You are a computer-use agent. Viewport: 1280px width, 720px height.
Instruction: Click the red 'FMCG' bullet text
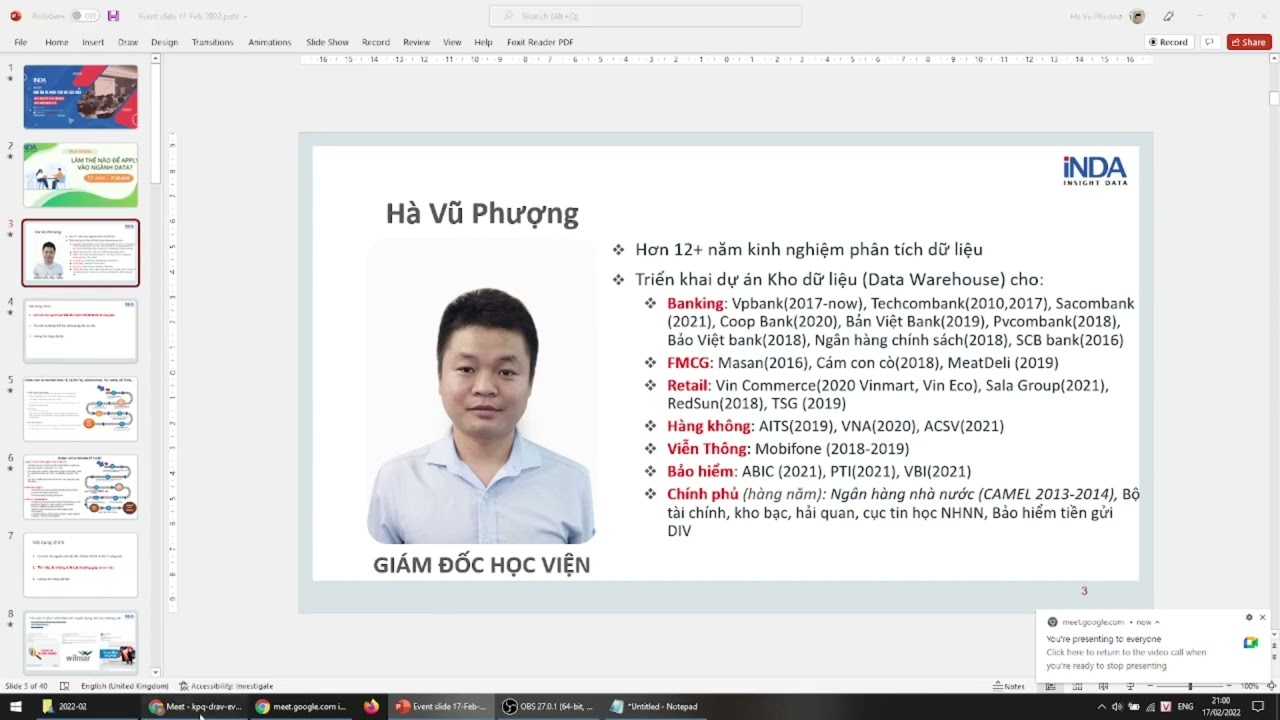coord(688,363)
